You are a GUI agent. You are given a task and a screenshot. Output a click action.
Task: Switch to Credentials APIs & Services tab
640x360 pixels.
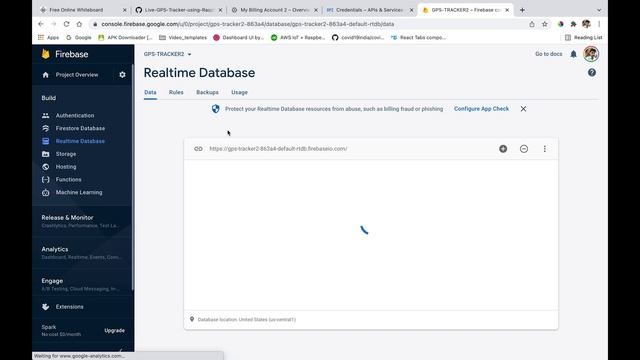[x=369, y=10]
